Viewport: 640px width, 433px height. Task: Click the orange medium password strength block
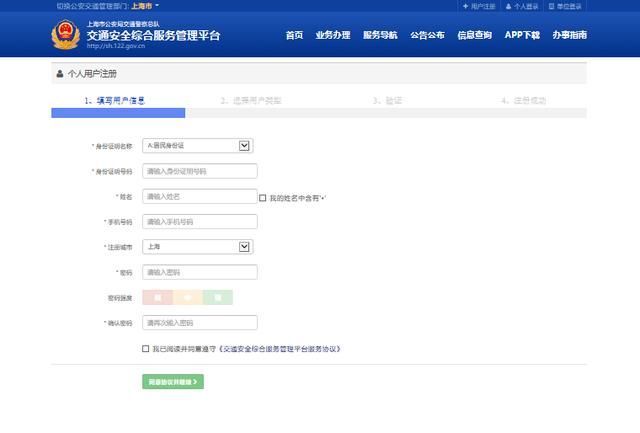(188, 298)
